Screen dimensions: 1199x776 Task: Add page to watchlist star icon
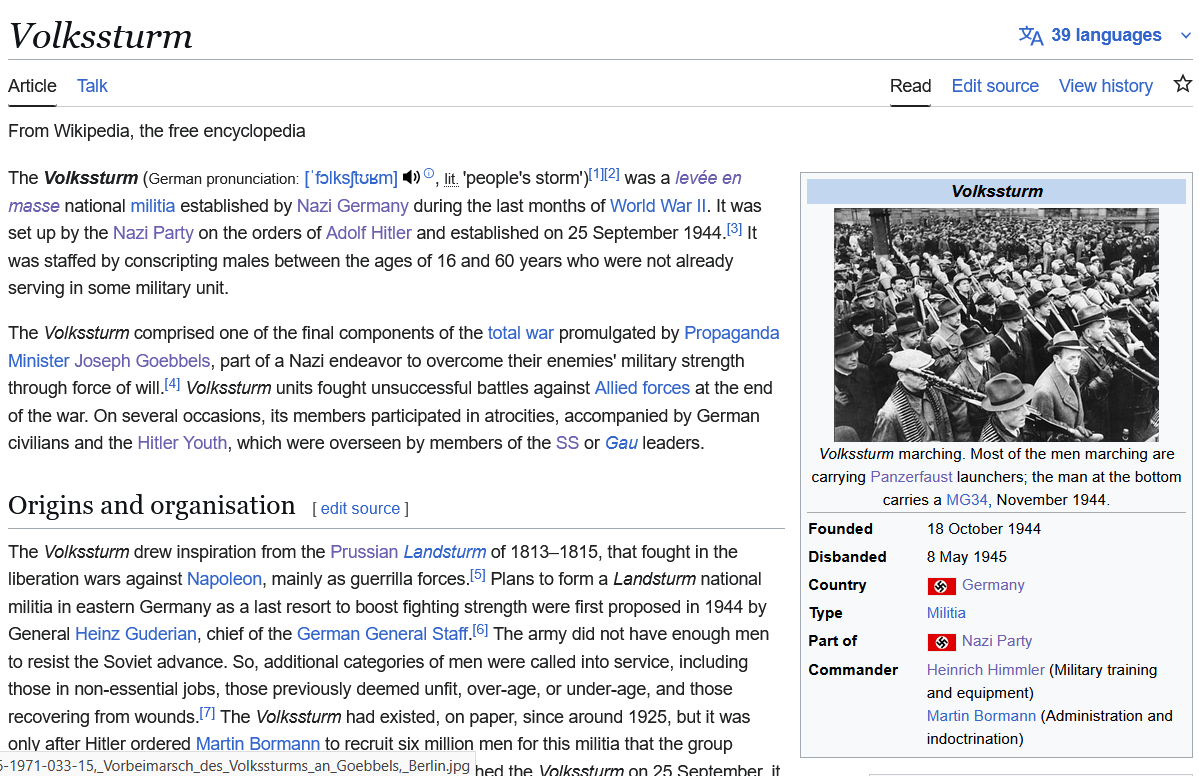point(1182,83)
